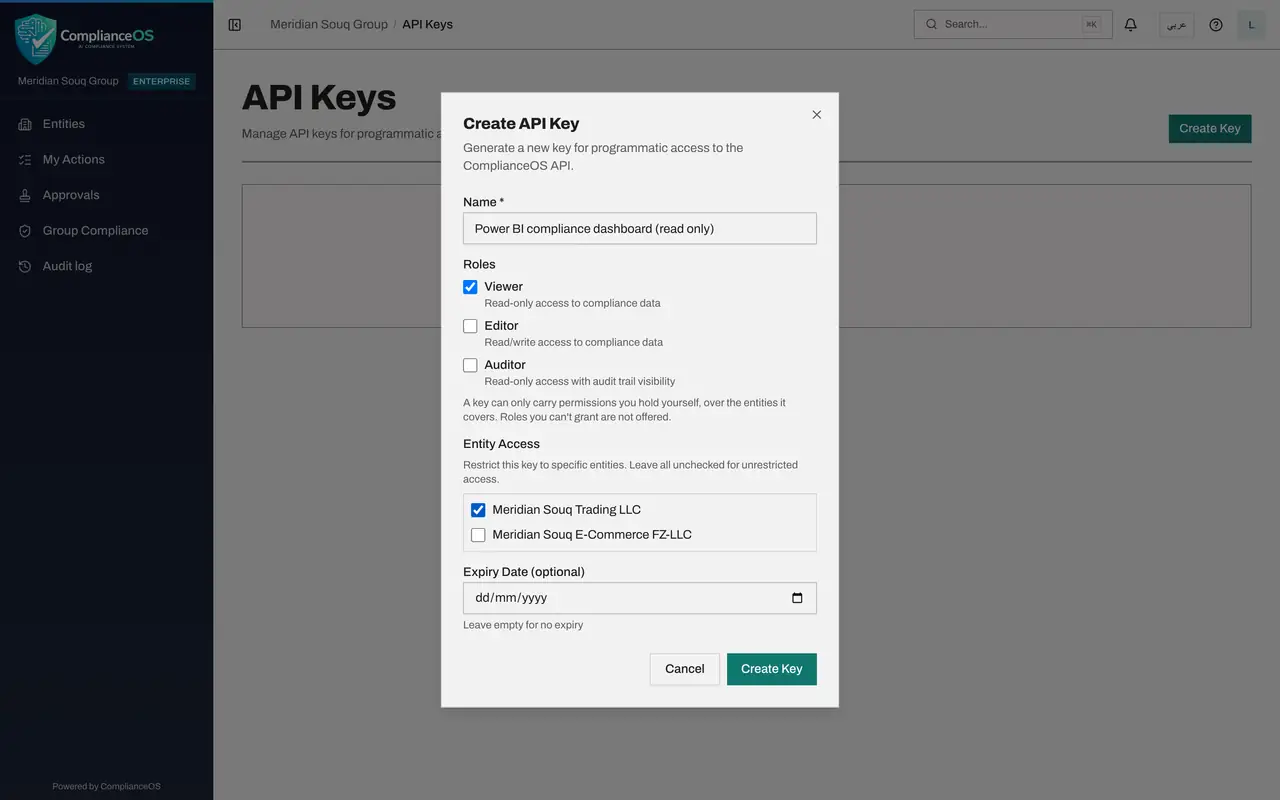Click the page header Create Key button
The image size is (1280, 800).
click(x=1210, y=128)
